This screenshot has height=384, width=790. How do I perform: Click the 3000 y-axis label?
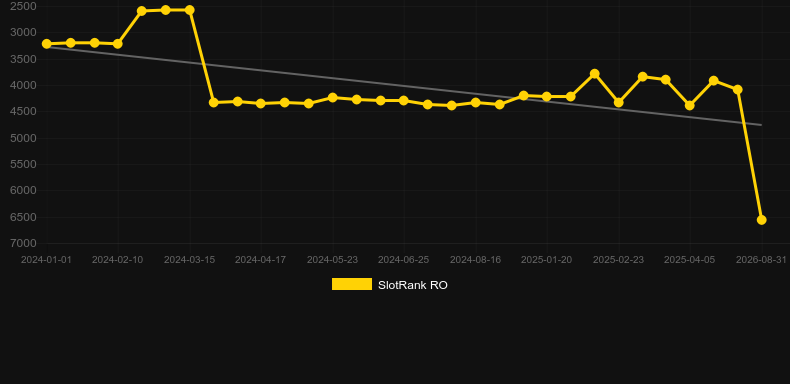[x=23, y=33]
